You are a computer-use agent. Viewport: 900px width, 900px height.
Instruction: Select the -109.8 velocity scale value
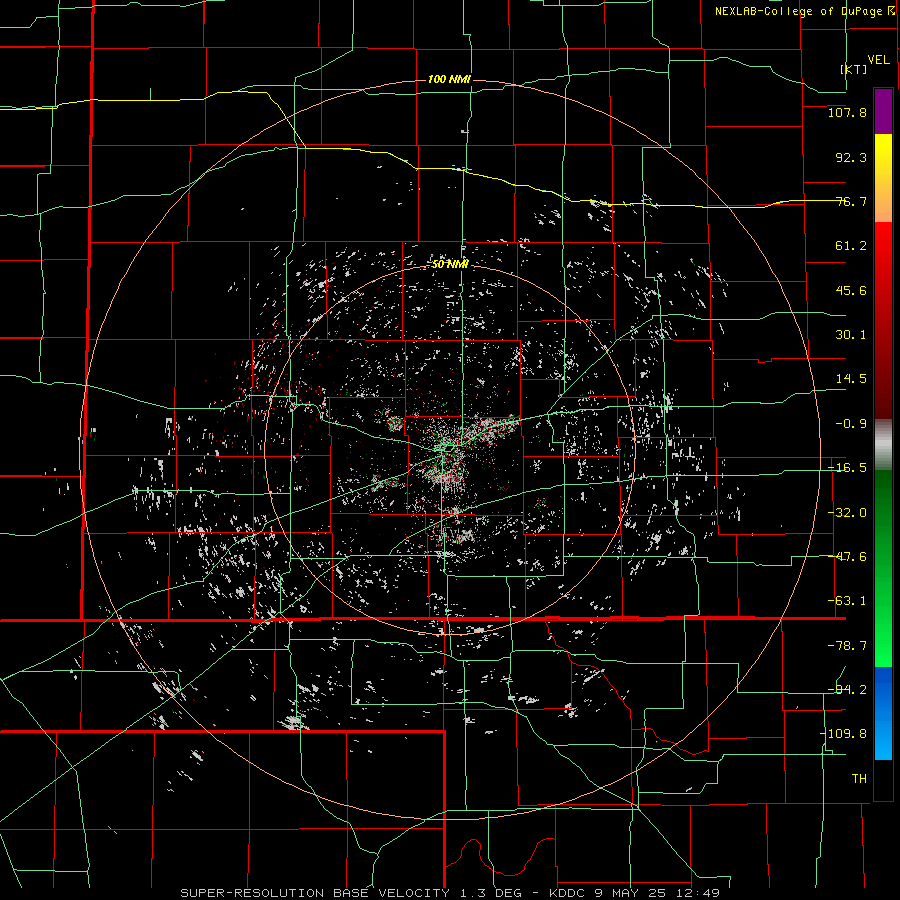[x=843, y=734]
